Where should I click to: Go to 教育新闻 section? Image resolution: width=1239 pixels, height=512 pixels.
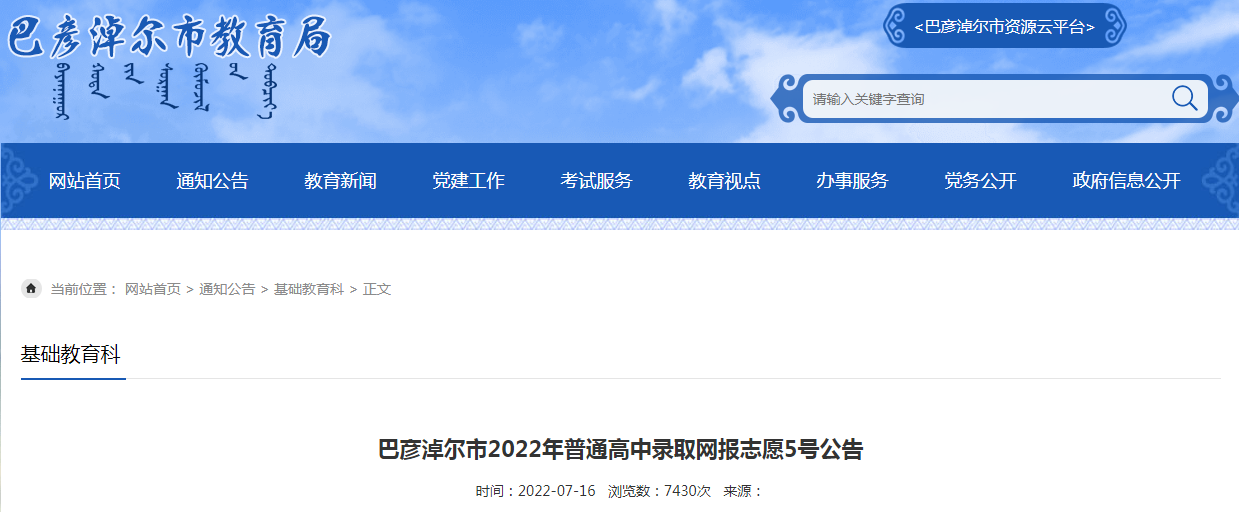341,181
